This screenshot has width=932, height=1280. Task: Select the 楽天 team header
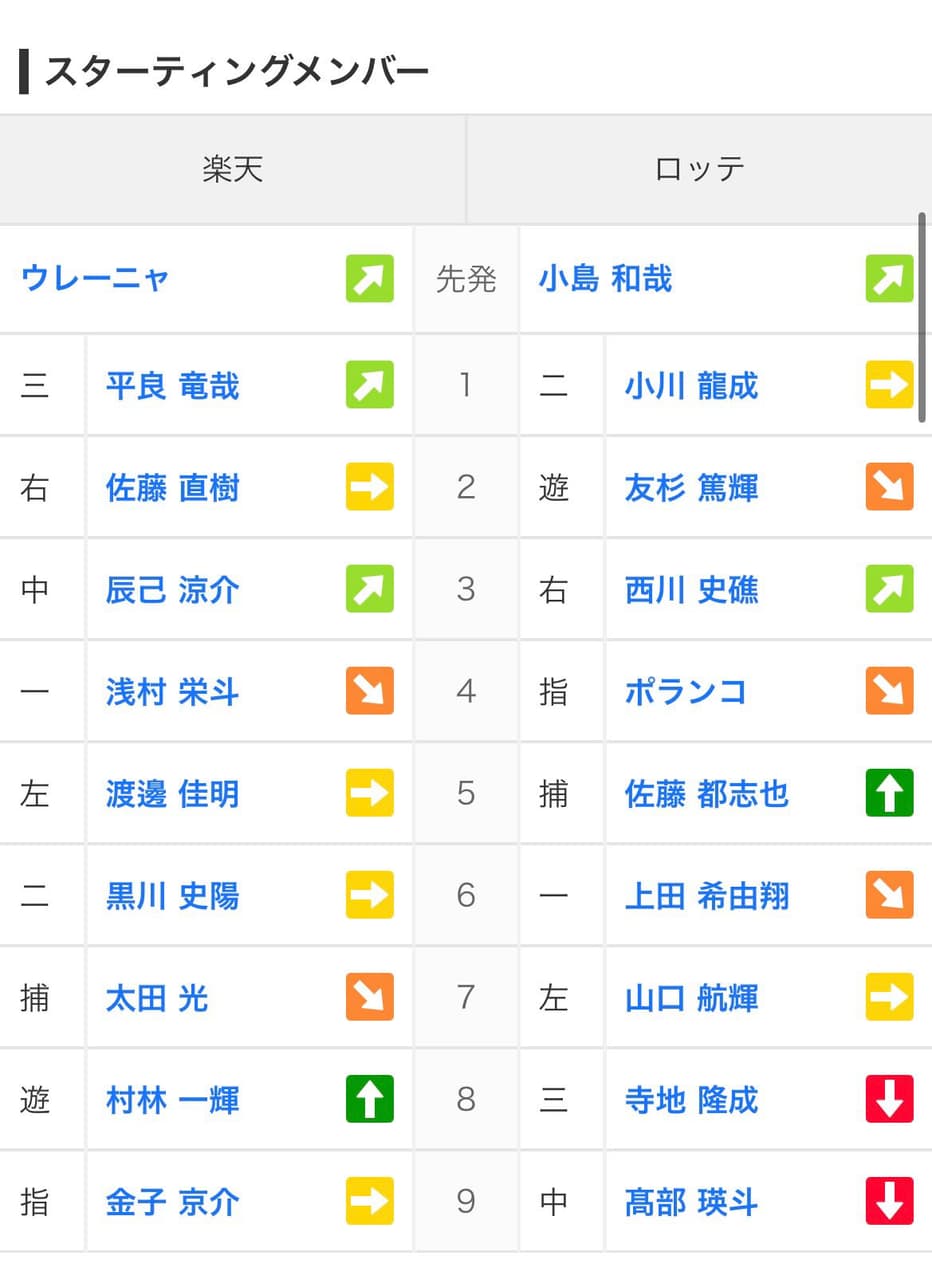[x=232, y=169]
